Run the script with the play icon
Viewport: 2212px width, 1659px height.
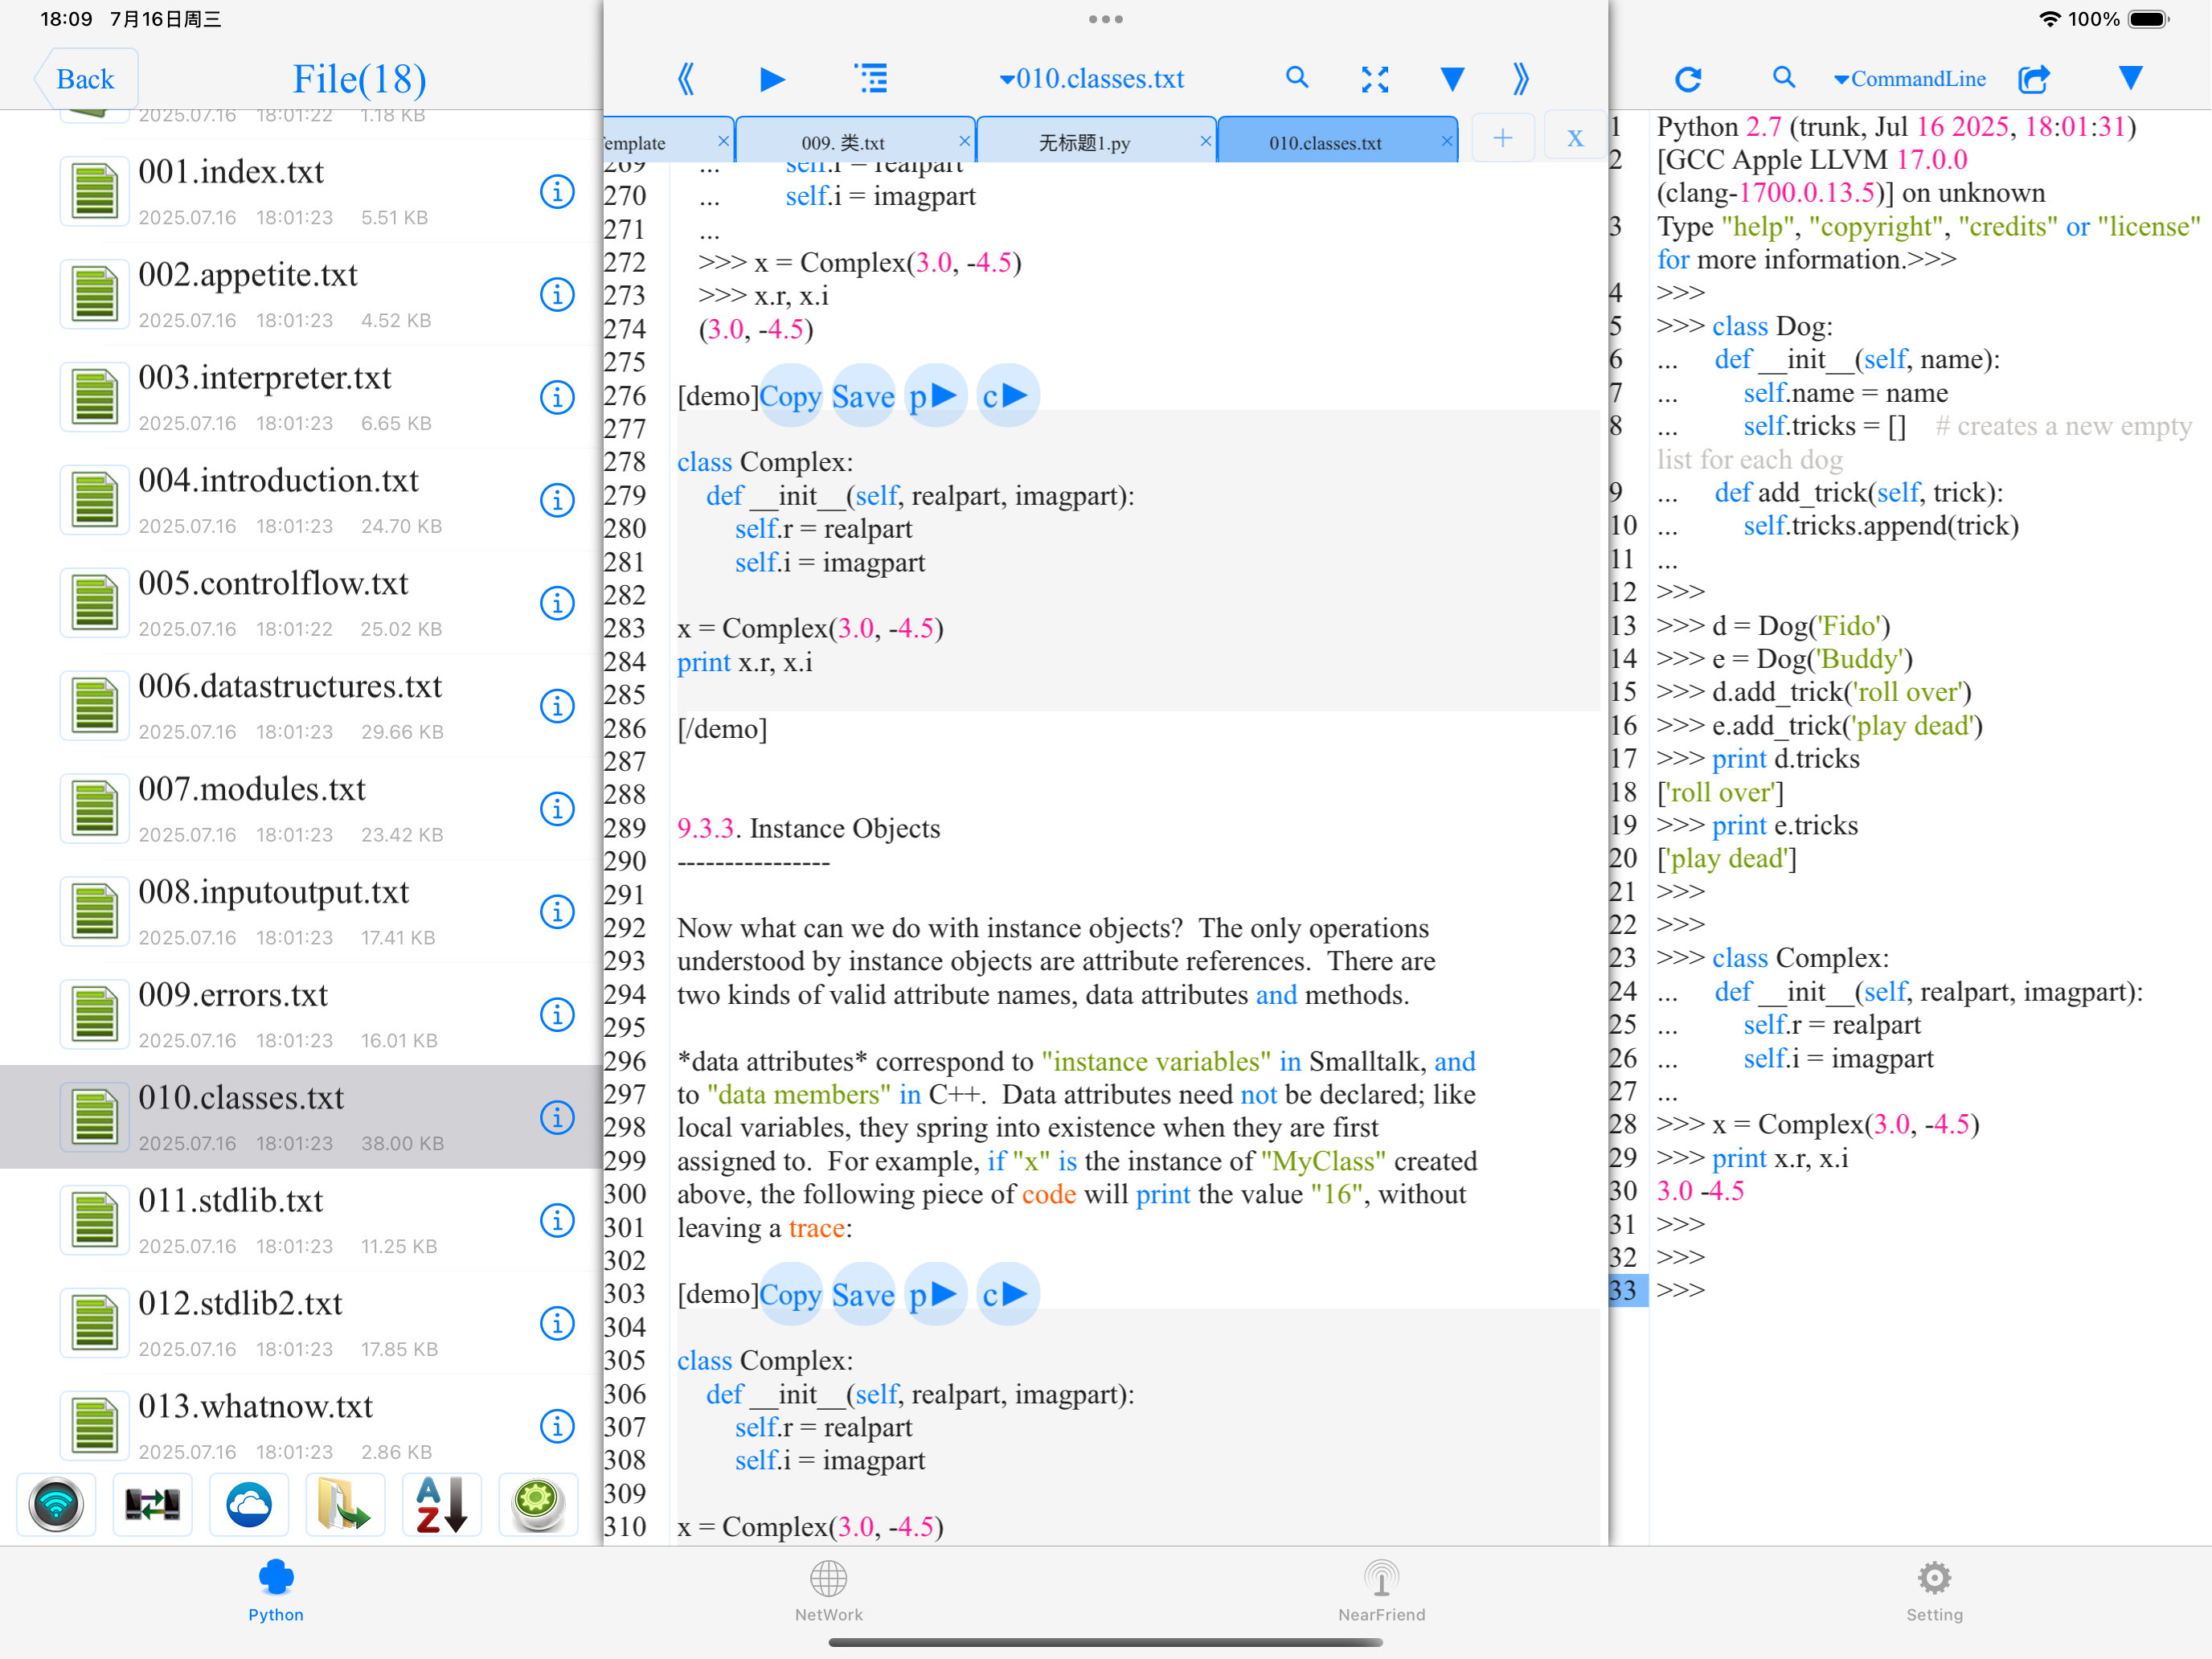(x=772, y=79)
